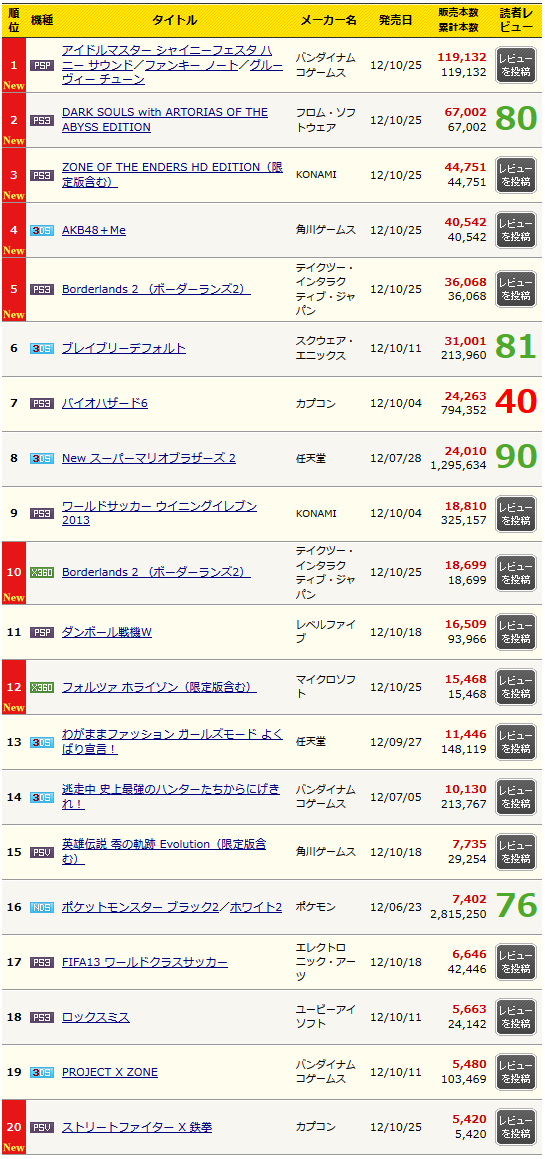This screenshot has height=1159, width=545.
Task: Post a review for ロックスミス
Action: tap(515, 1017)
